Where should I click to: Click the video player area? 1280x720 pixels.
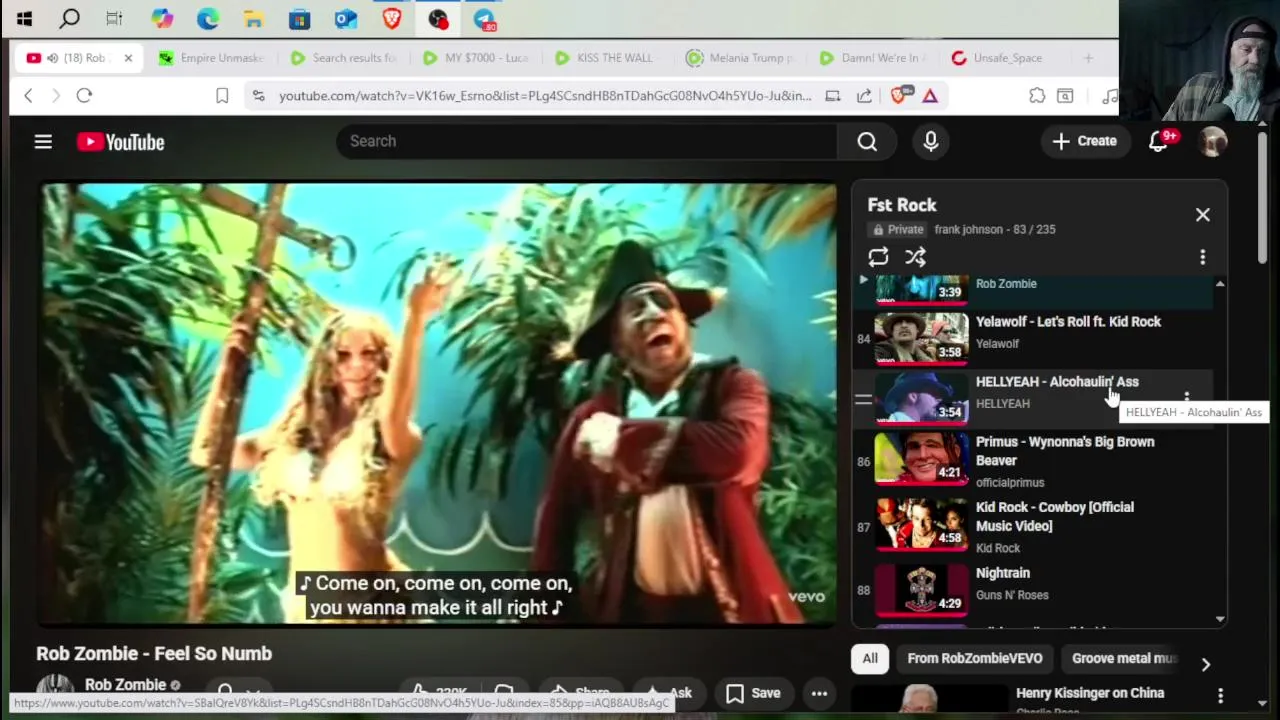point(439,404)
